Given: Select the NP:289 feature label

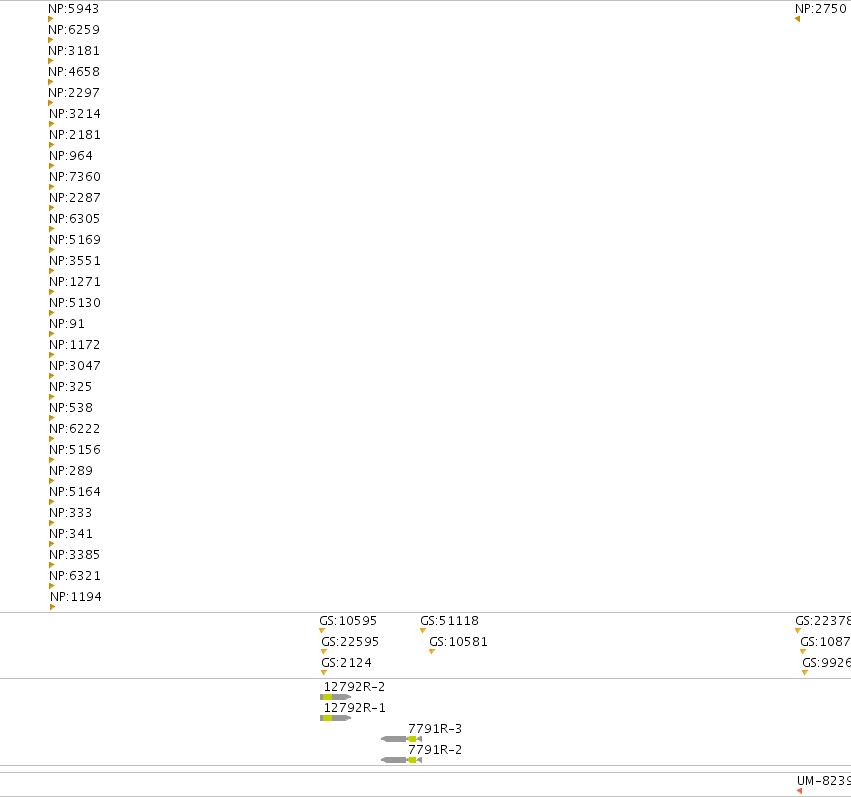Looking at the screenshot, I should point(71,471).
